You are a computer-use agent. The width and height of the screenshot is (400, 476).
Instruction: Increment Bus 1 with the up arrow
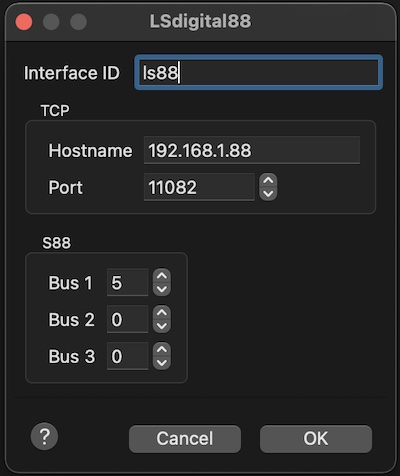pos(162,276)
